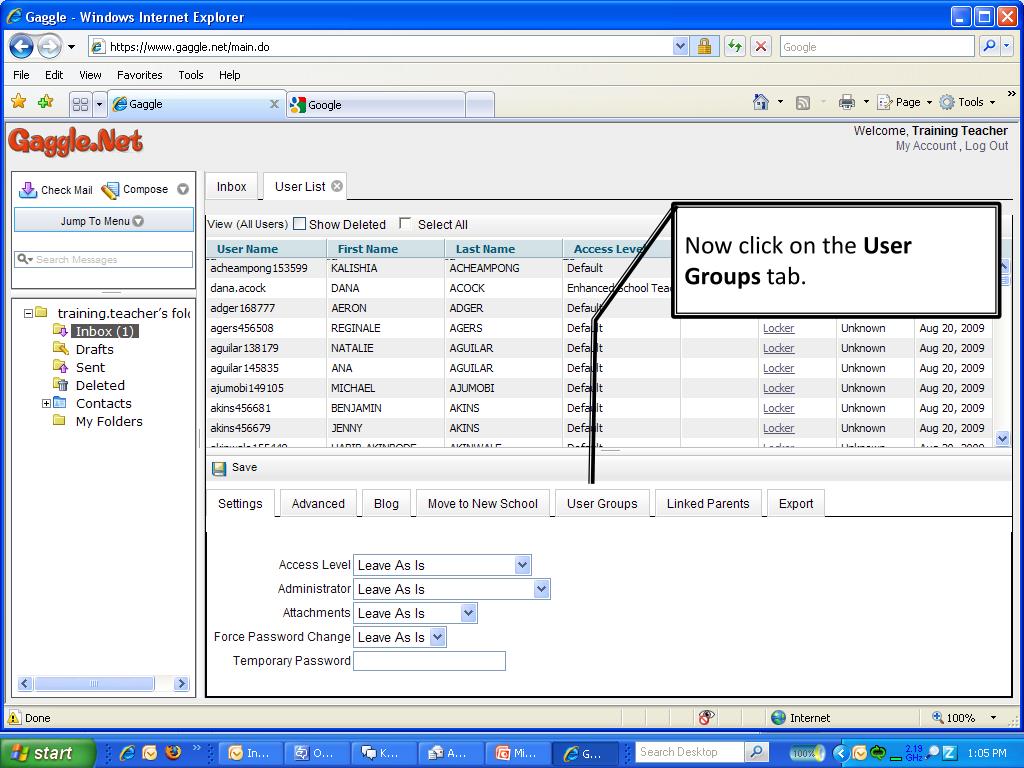Click the status bar warning icon
This screenshot has height=768, width=1024.
coord(14,718)
